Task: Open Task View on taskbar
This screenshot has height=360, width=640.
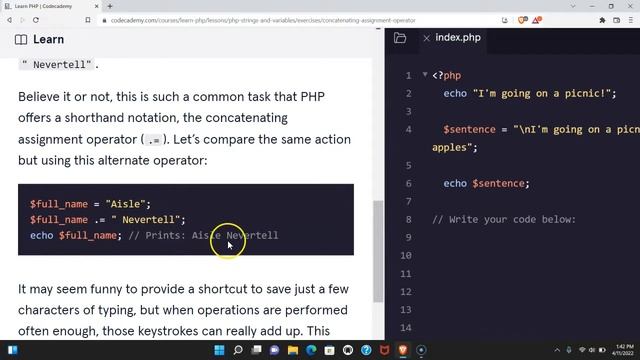Action: tap(256, 350)
